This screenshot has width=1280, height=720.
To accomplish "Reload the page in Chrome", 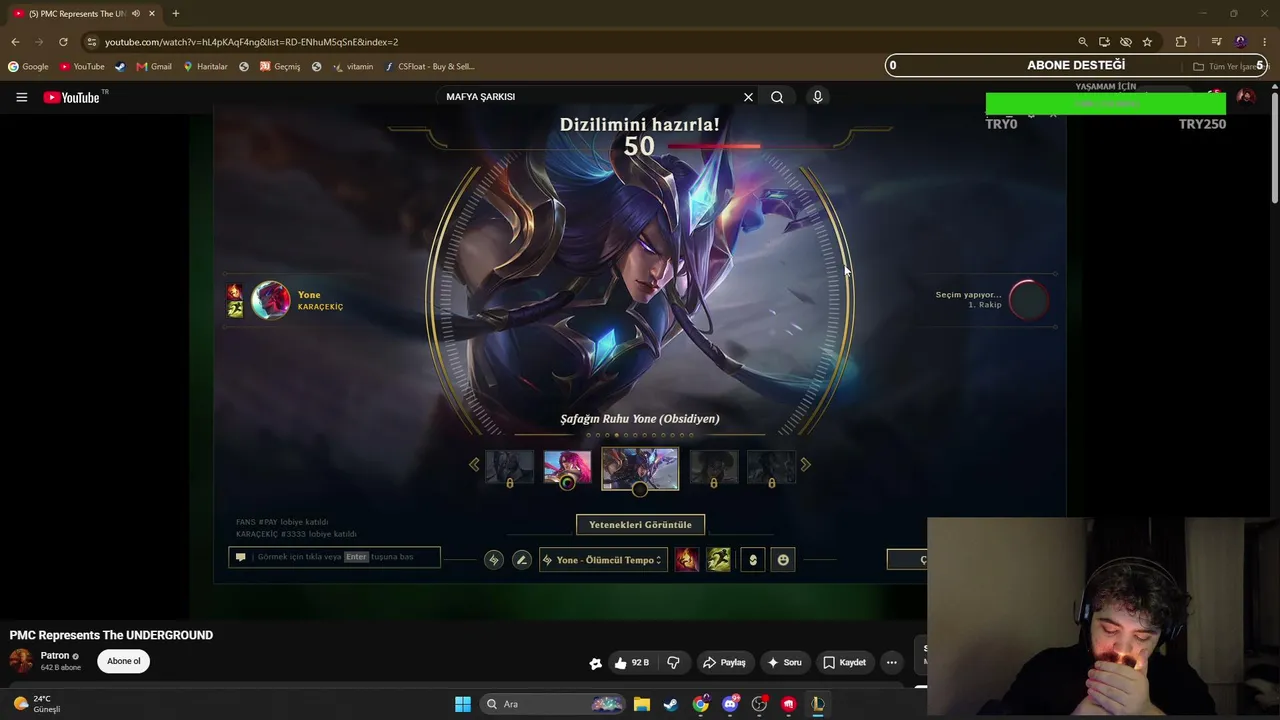I will click(63, 42).
